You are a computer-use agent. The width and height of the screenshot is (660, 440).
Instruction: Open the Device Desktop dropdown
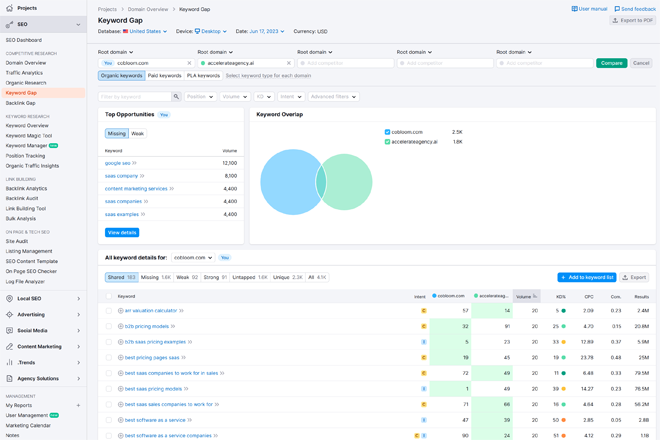[x=210, y=31]
